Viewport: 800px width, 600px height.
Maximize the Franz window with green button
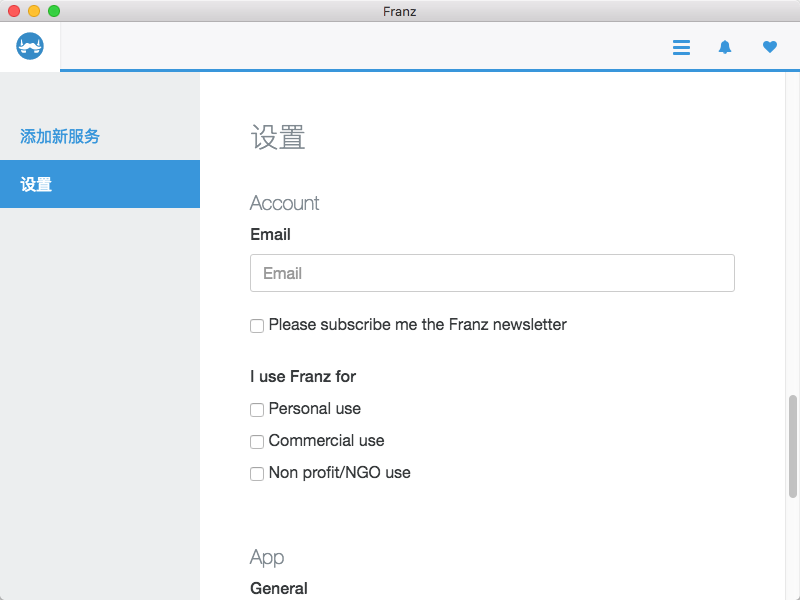pyautogui.click(x=54, y=11)
